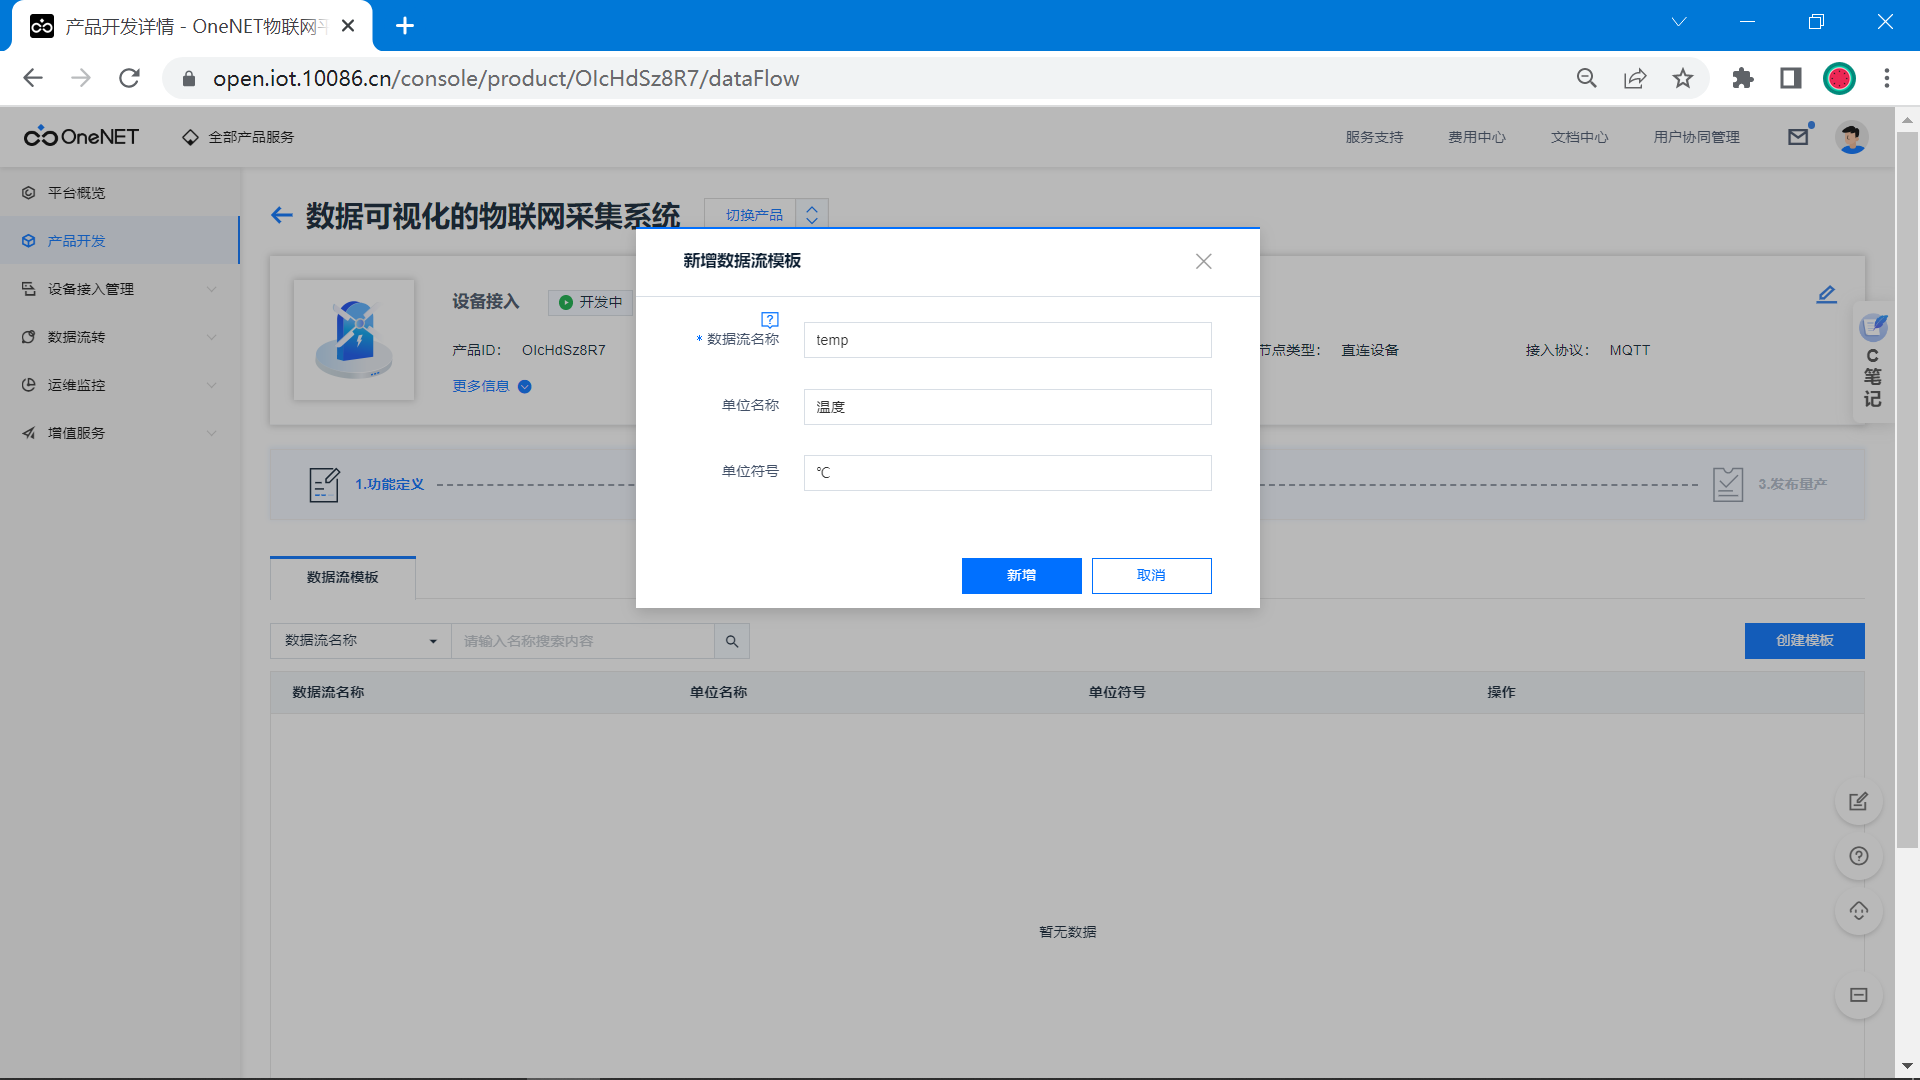Open the mail notifications icon
Image resolution: width=1920 pixels, height=1080 pixels.
[1798, 137]
